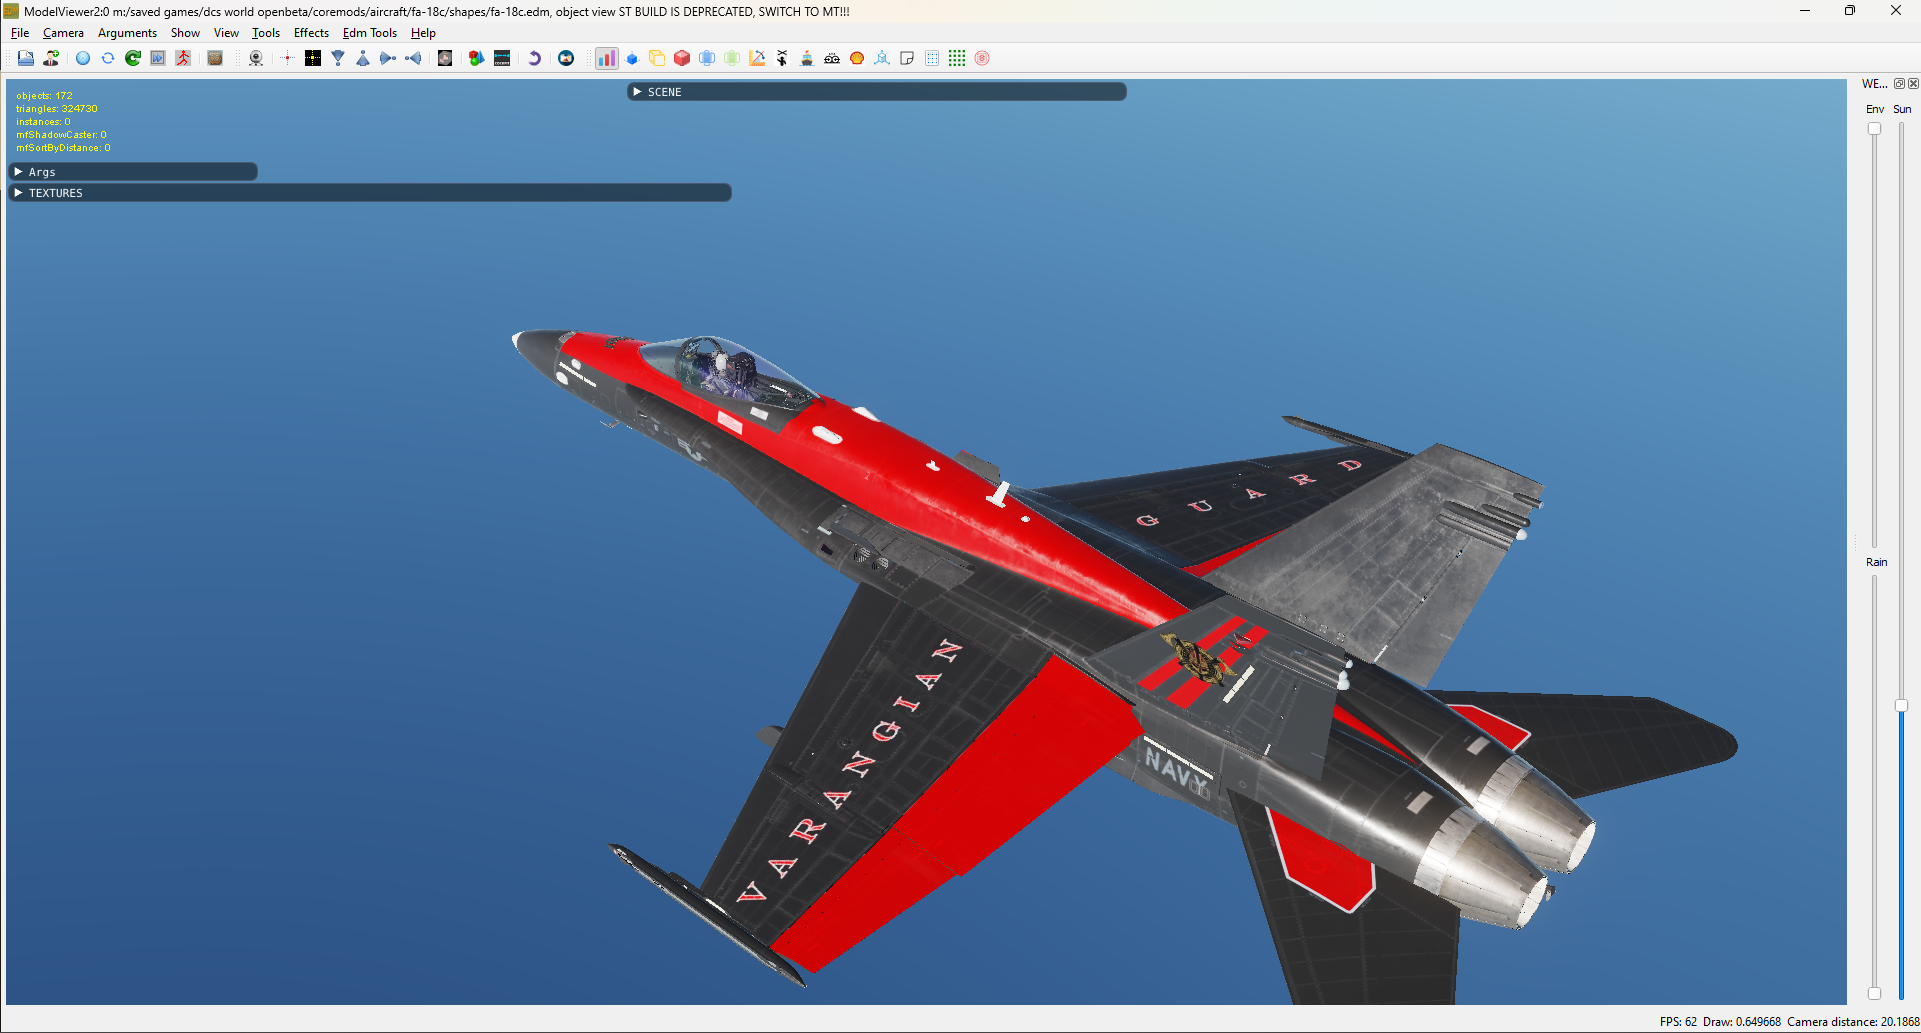Click the black square yellow crosshair icon
Screen dimensions: 1921x1033
[313, 58]
